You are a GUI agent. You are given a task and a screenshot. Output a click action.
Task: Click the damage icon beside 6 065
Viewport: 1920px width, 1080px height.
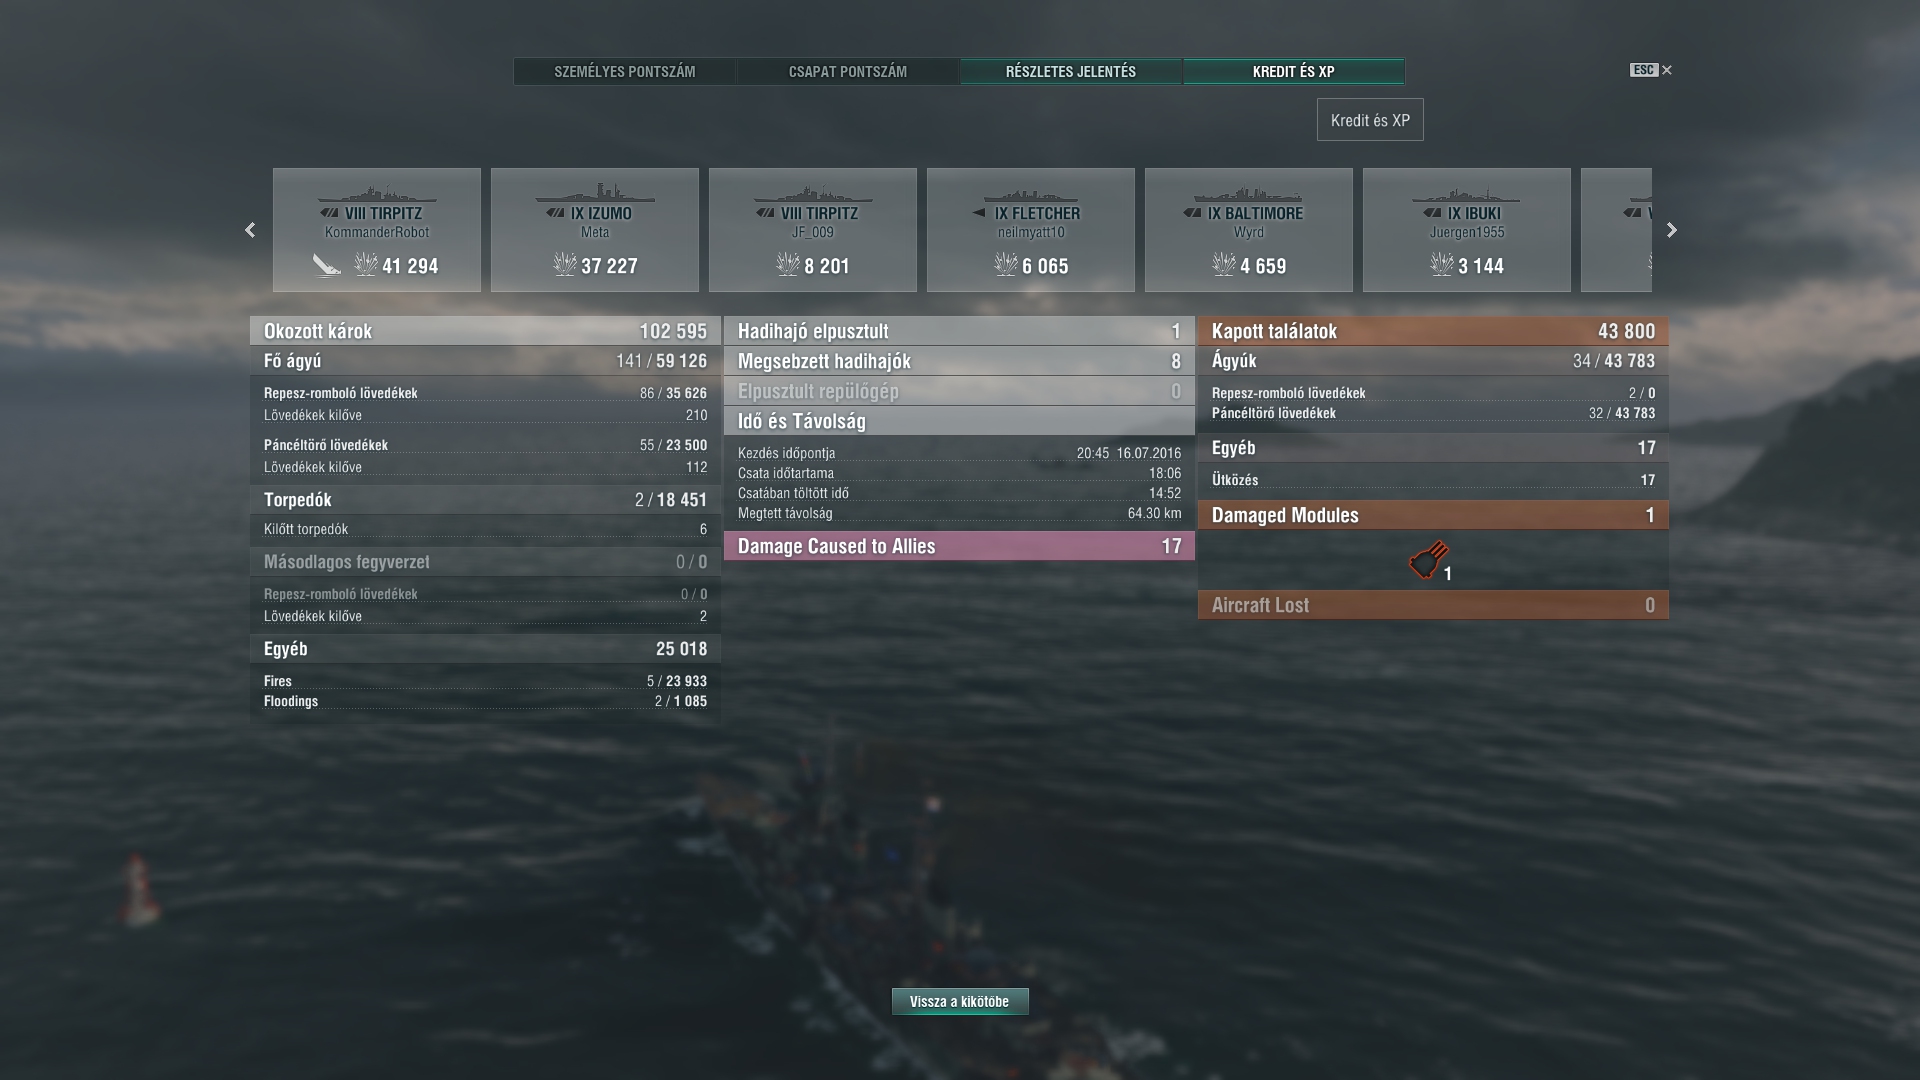pos(1006,264)
